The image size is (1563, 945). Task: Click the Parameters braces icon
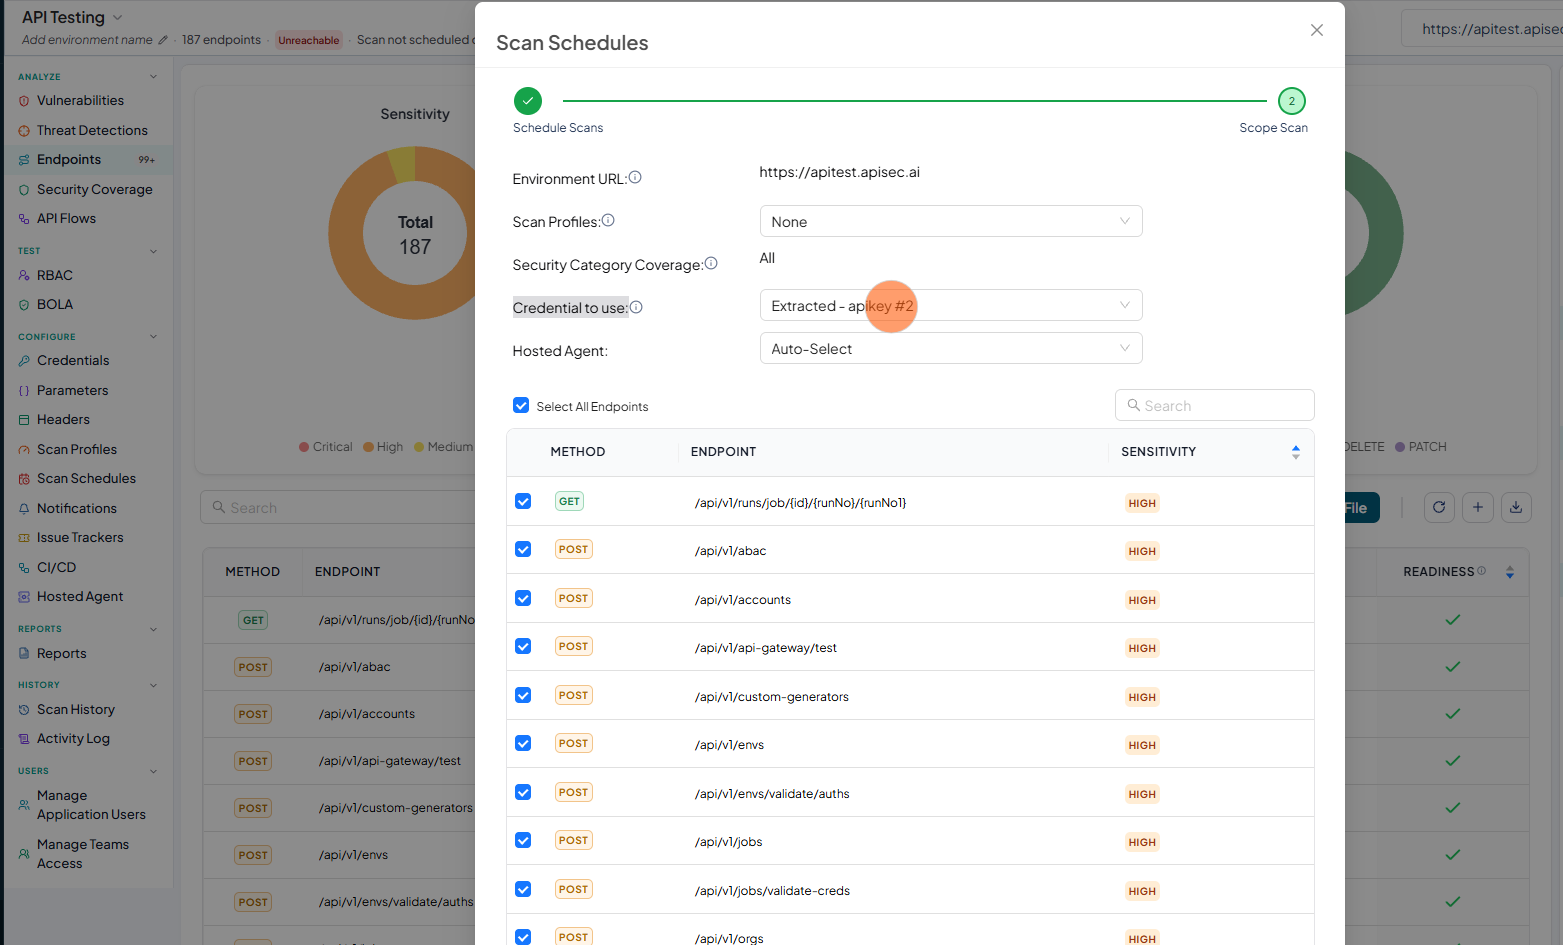pyautogui.click(x=24, y=391)
